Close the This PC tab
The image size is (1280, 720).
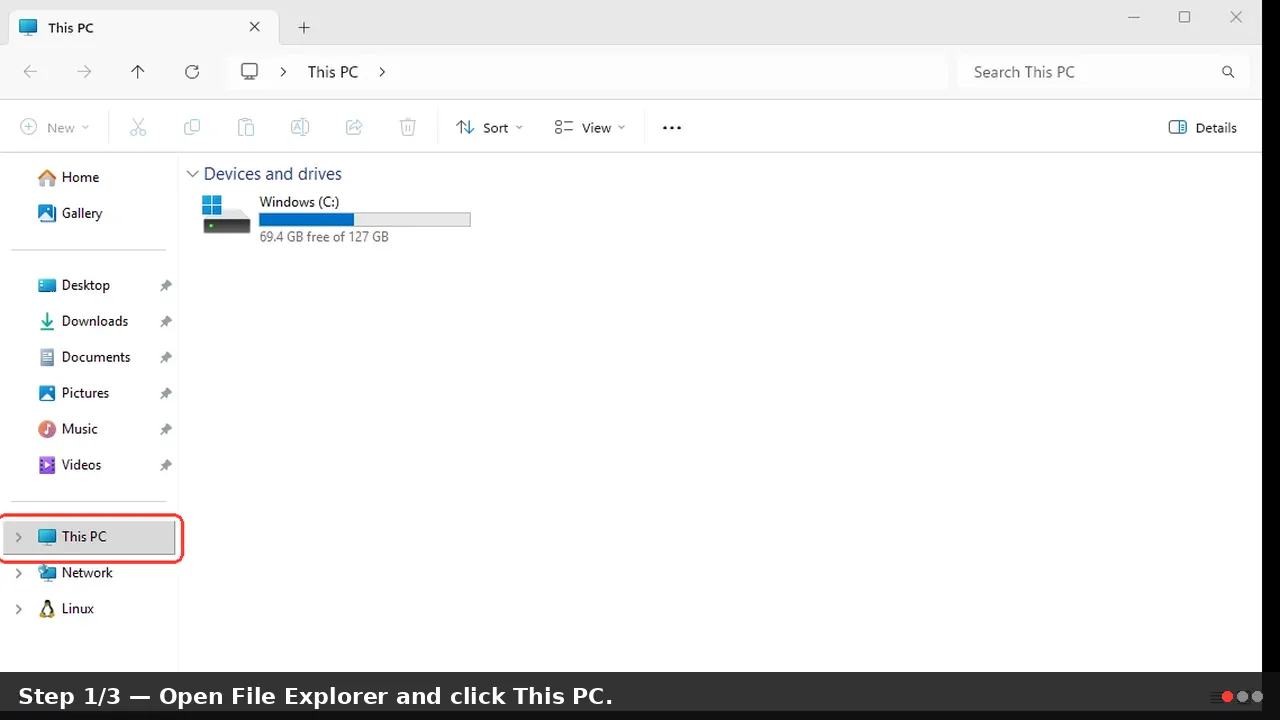point(254,28)
